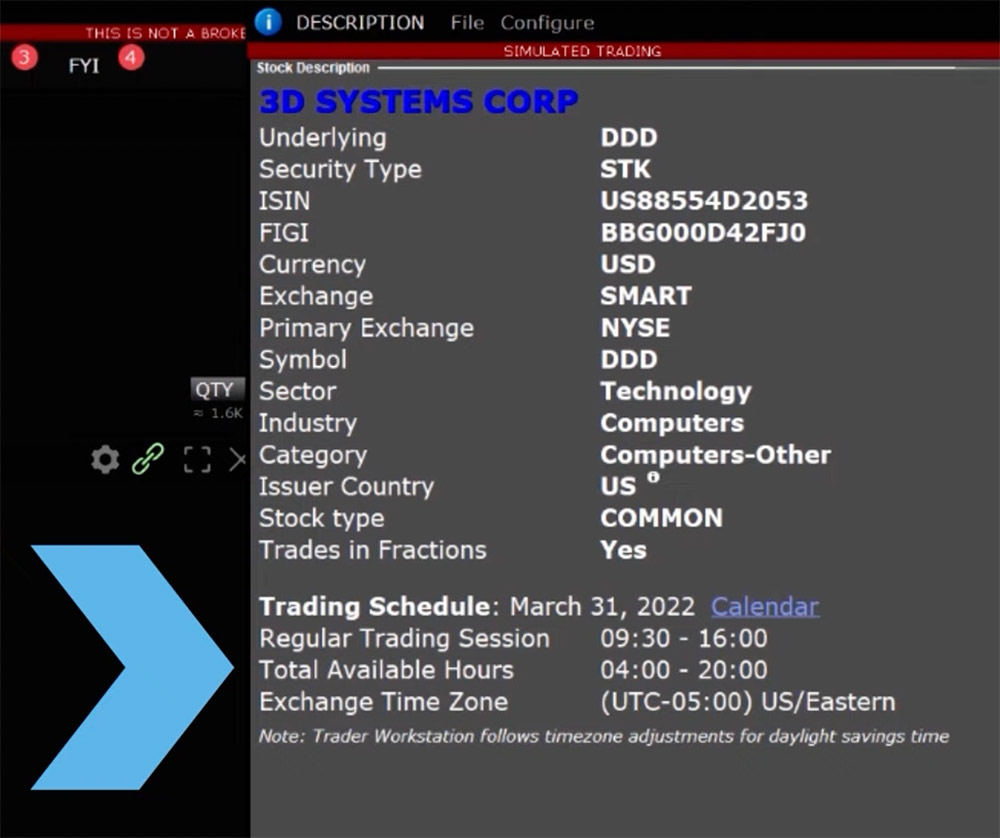This screenshot has width=1000, height=838.
Task: Click the Stock Description header bar
Action: point(314,68)
